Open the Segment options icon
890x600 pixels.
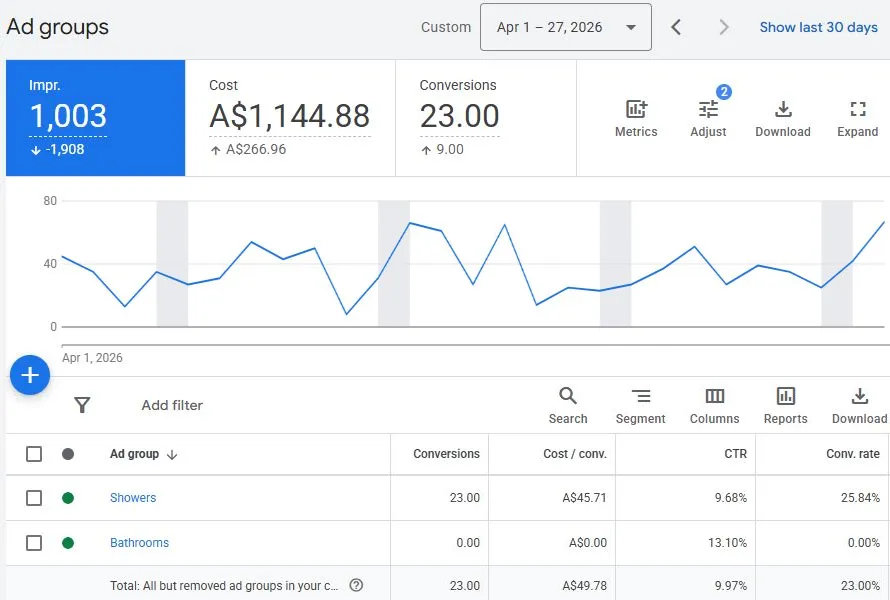coord(640,397)
